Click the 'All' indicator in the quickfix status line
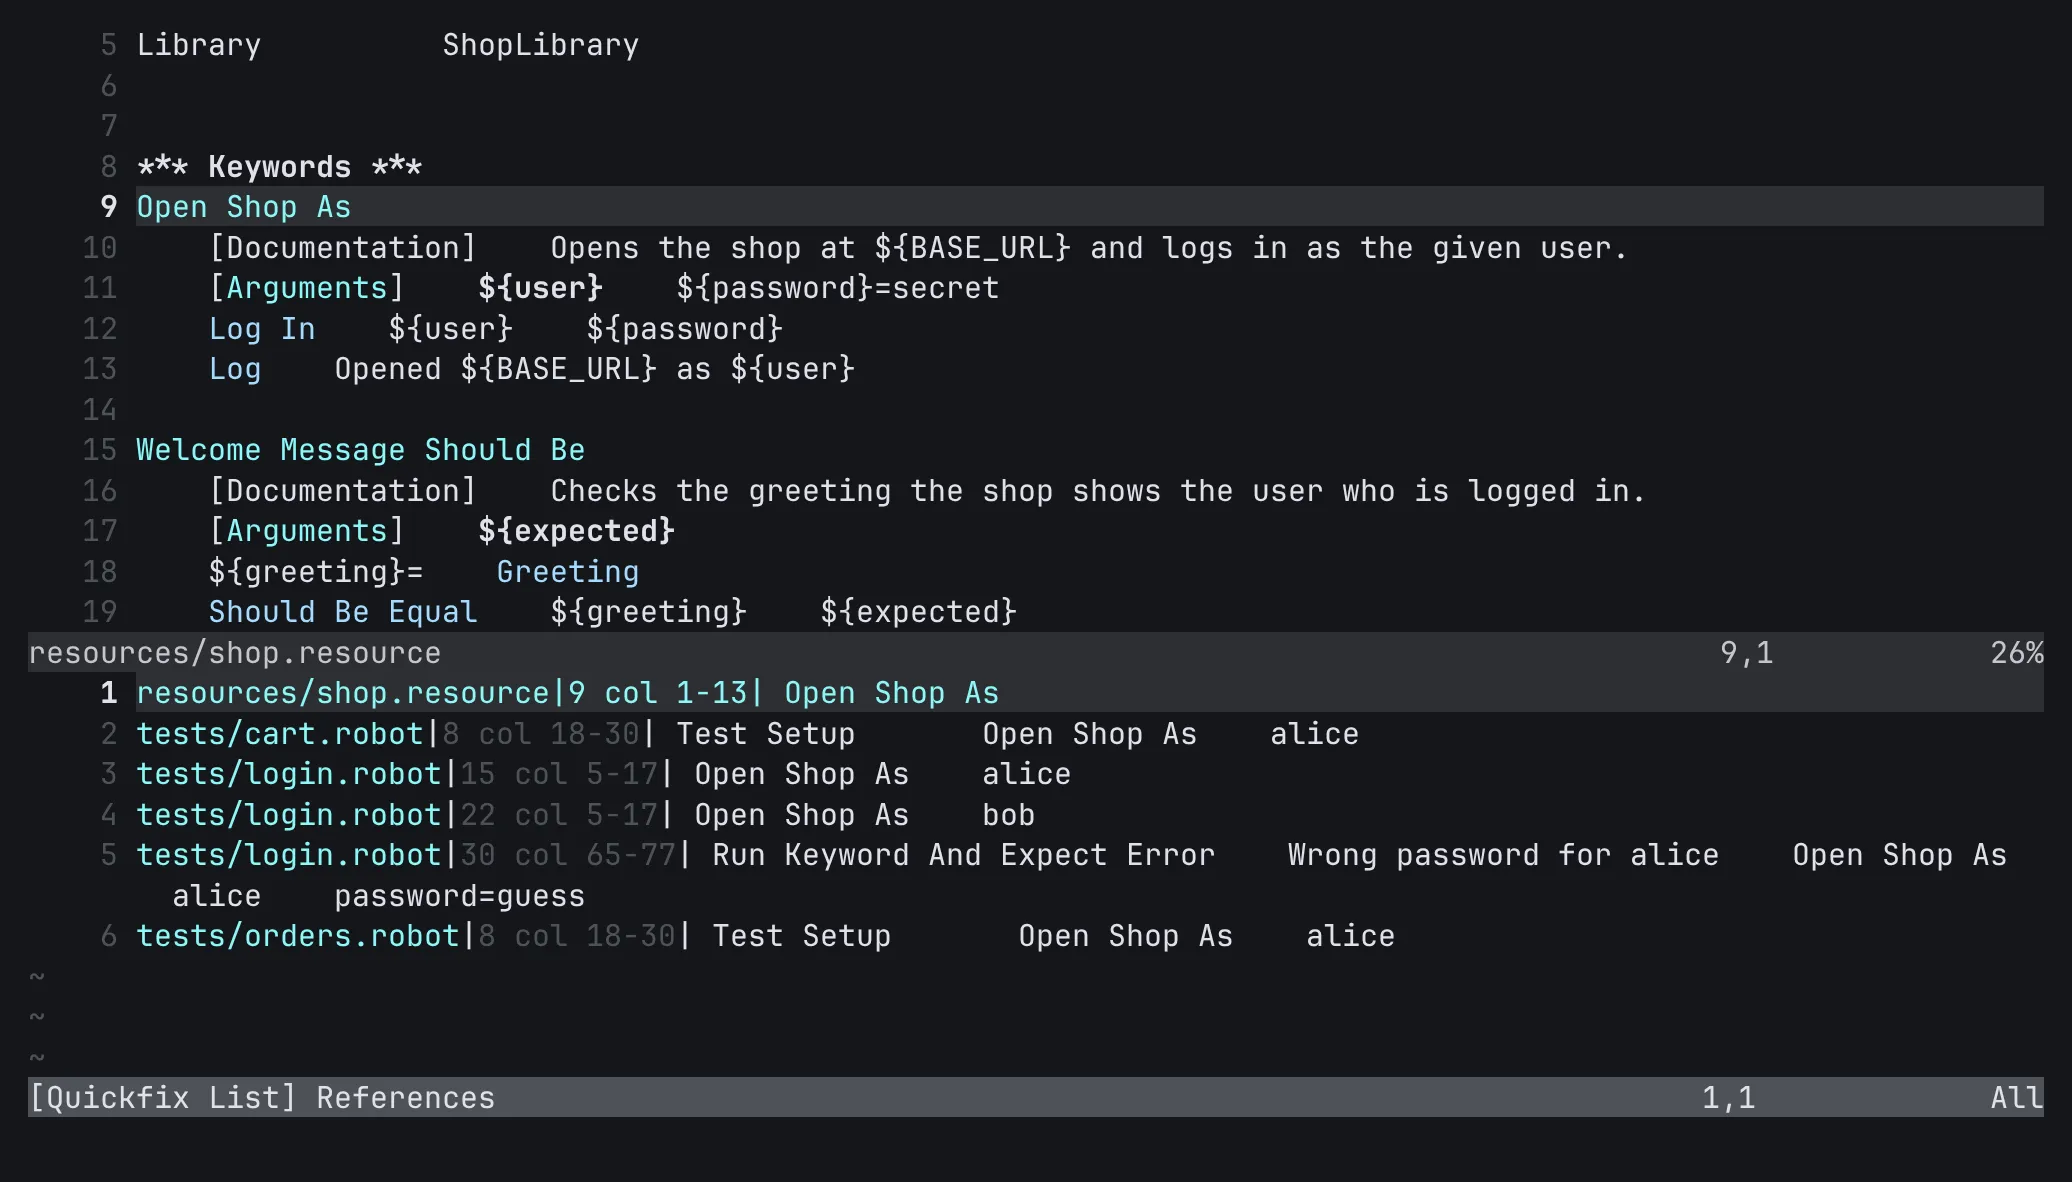The image size is (2072, 1182). point(2016,1098)
